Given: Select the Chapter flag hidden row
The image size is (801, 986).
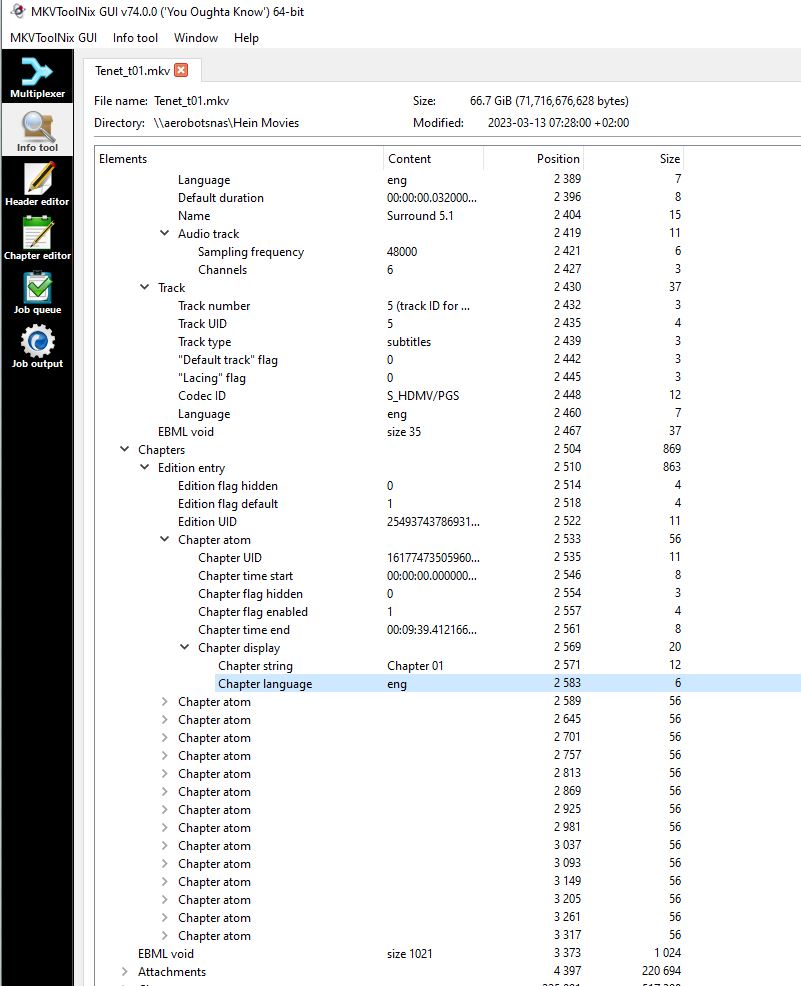Looking at the screenshot, I should 448,594.
